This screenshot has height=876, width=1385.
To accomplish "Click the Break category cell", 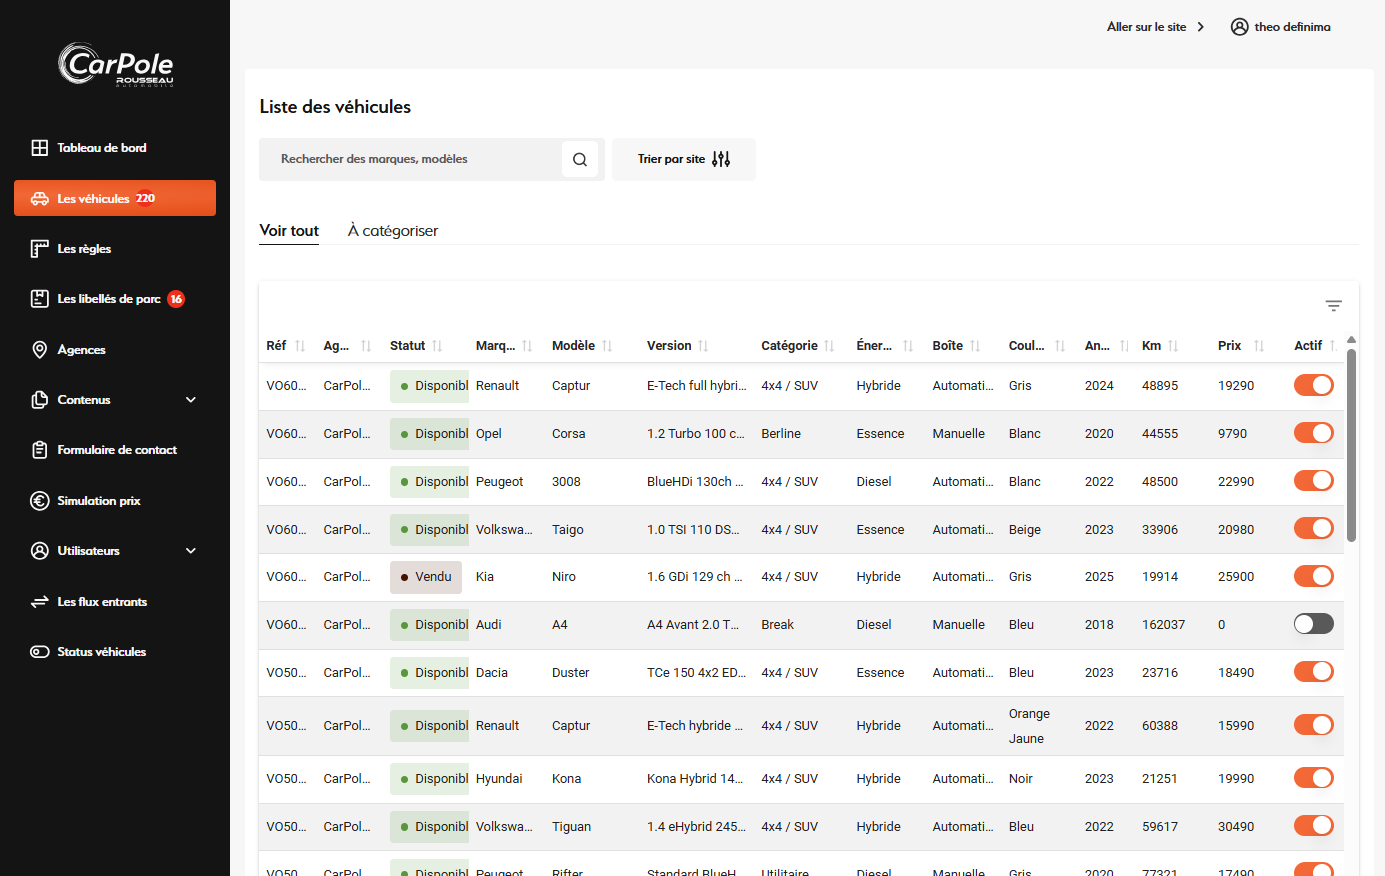I will tap(777, 625).
